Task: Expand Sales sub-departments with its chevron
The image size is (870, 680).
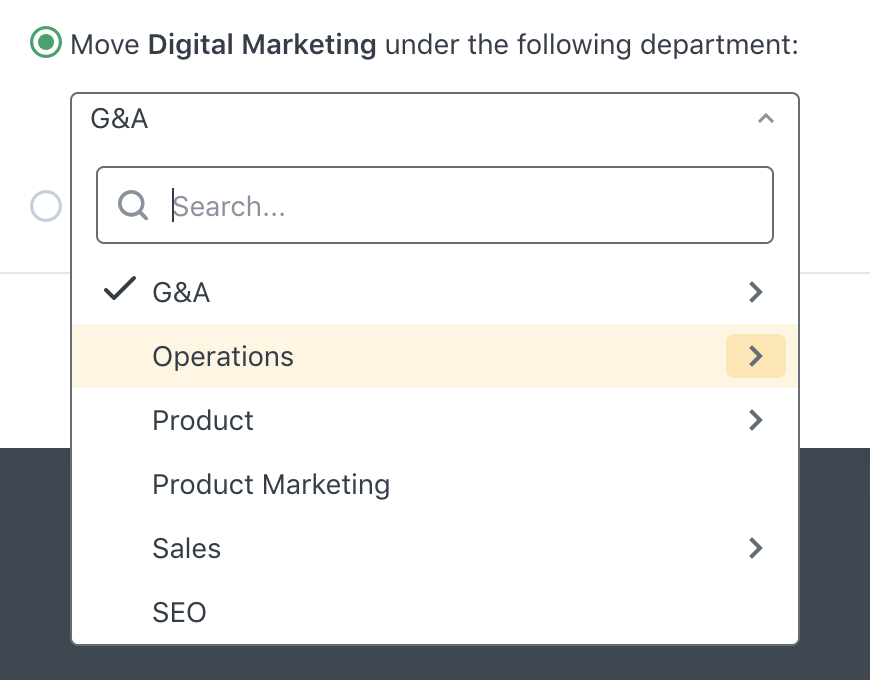Action: click(x=756, y=548)
